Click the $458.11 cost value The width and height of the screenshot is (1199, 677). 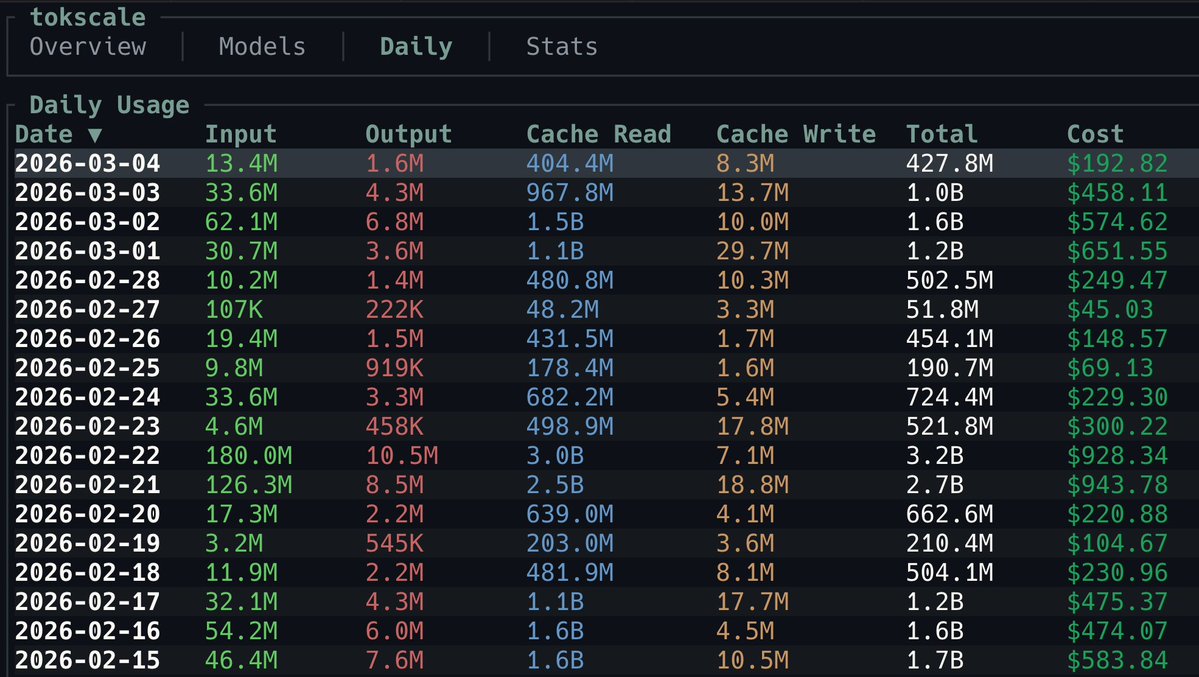pyautogui.click(x=1117, y=193)
